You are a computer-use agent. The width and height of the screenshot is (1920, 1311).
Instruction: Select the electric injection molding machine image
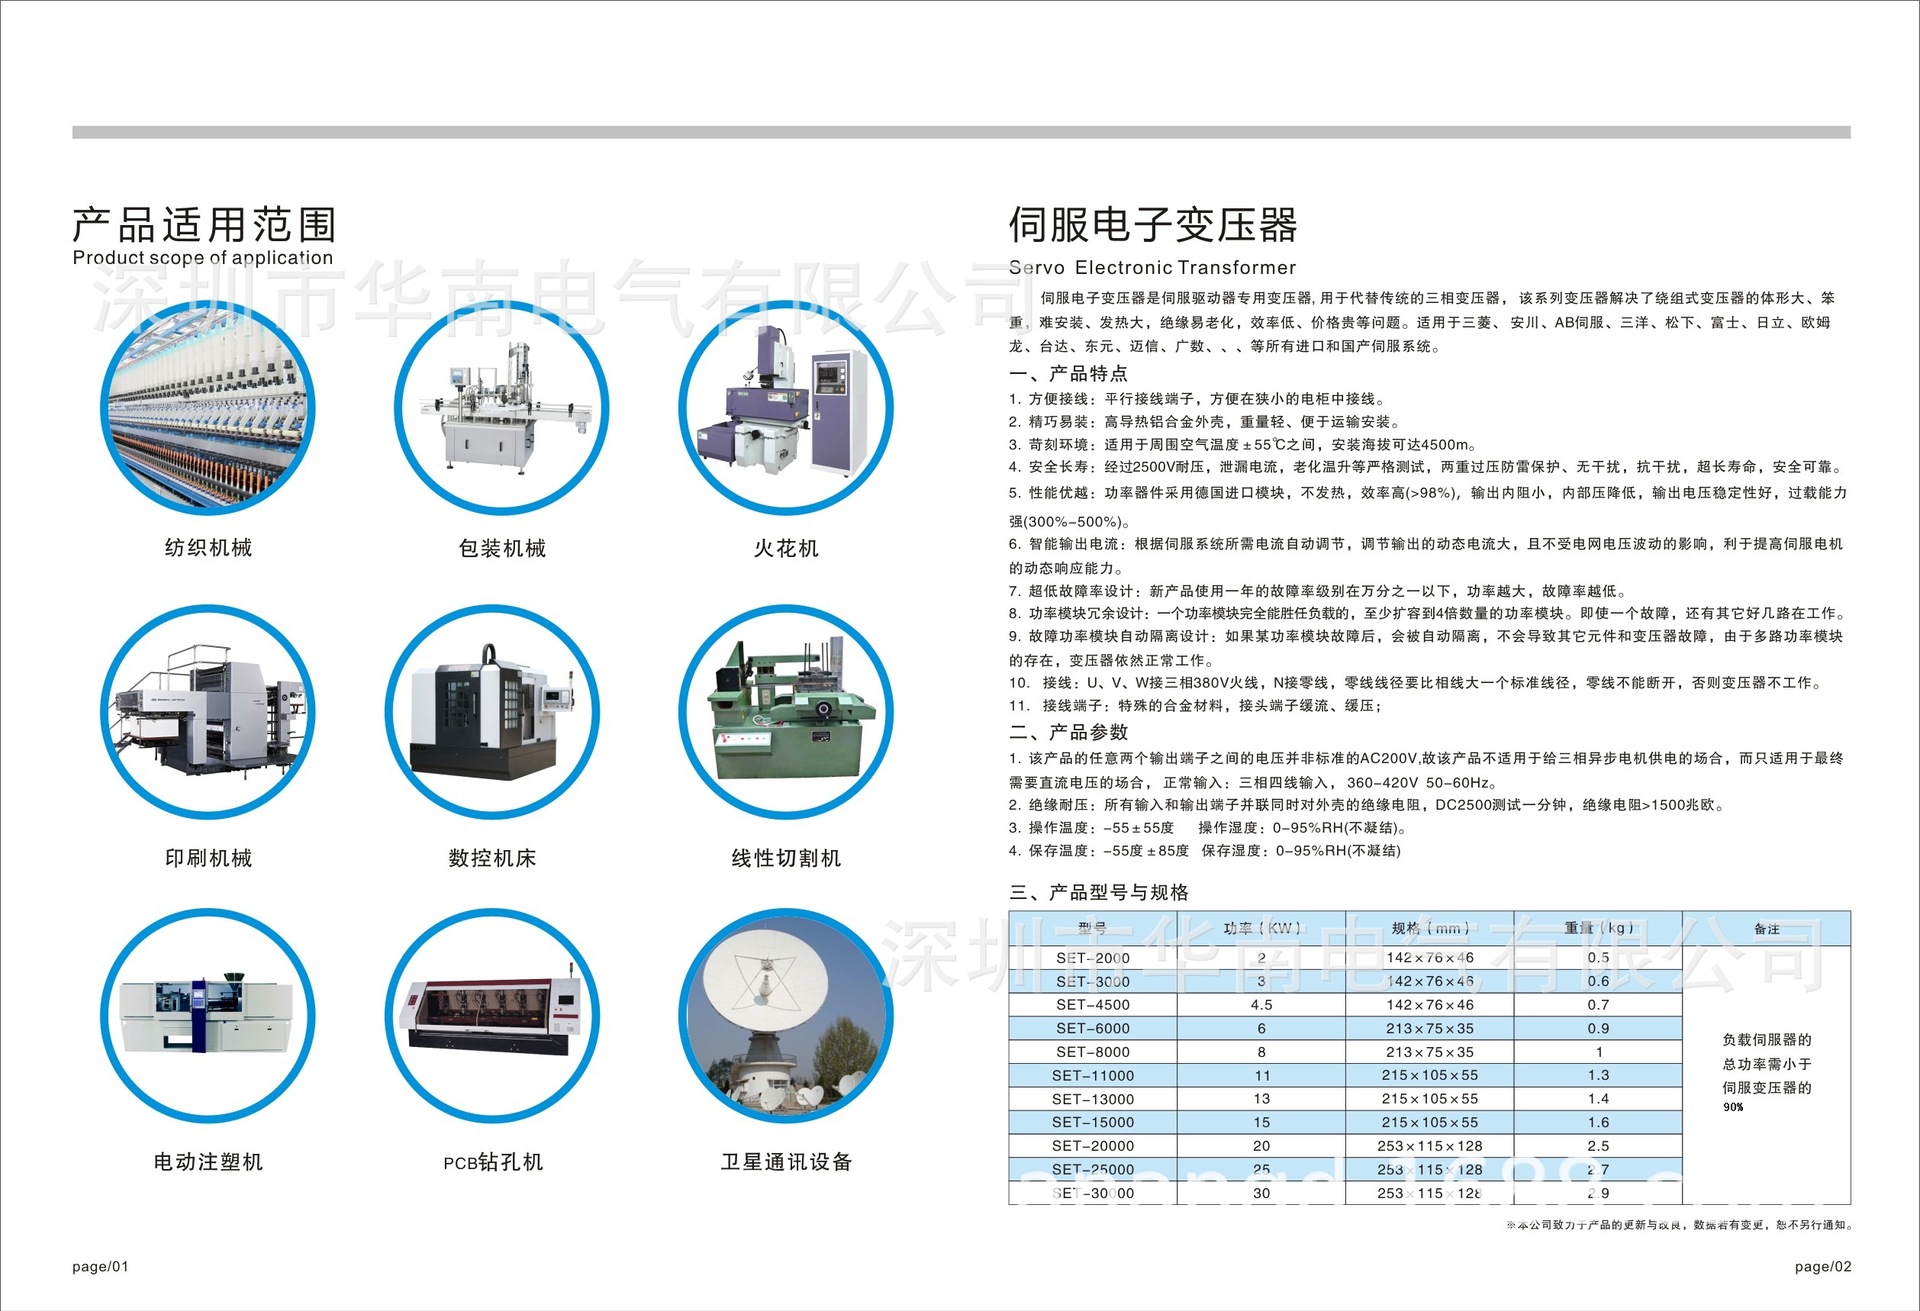[208, 1016]
